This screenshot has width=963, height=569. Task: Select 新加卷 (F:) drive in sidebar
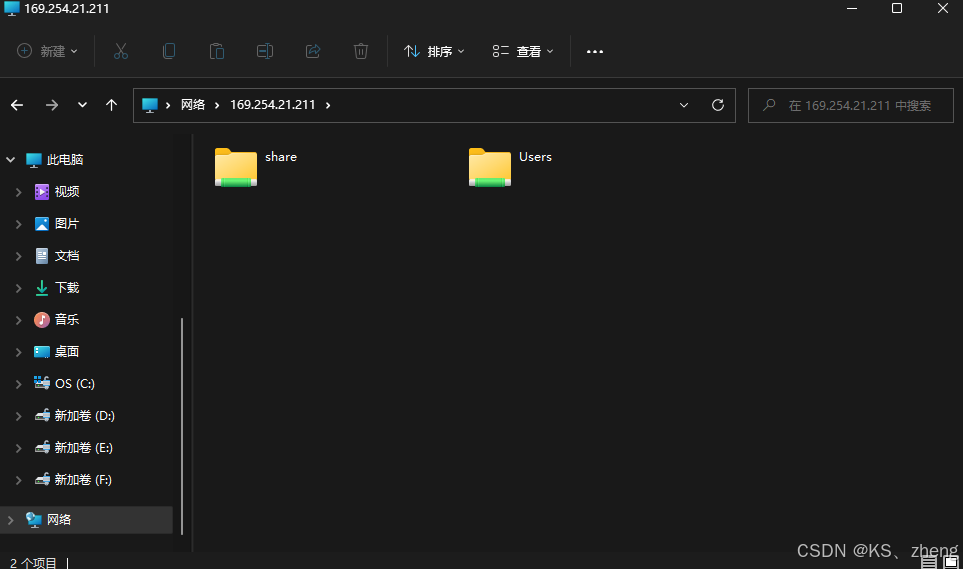[82, 480]
